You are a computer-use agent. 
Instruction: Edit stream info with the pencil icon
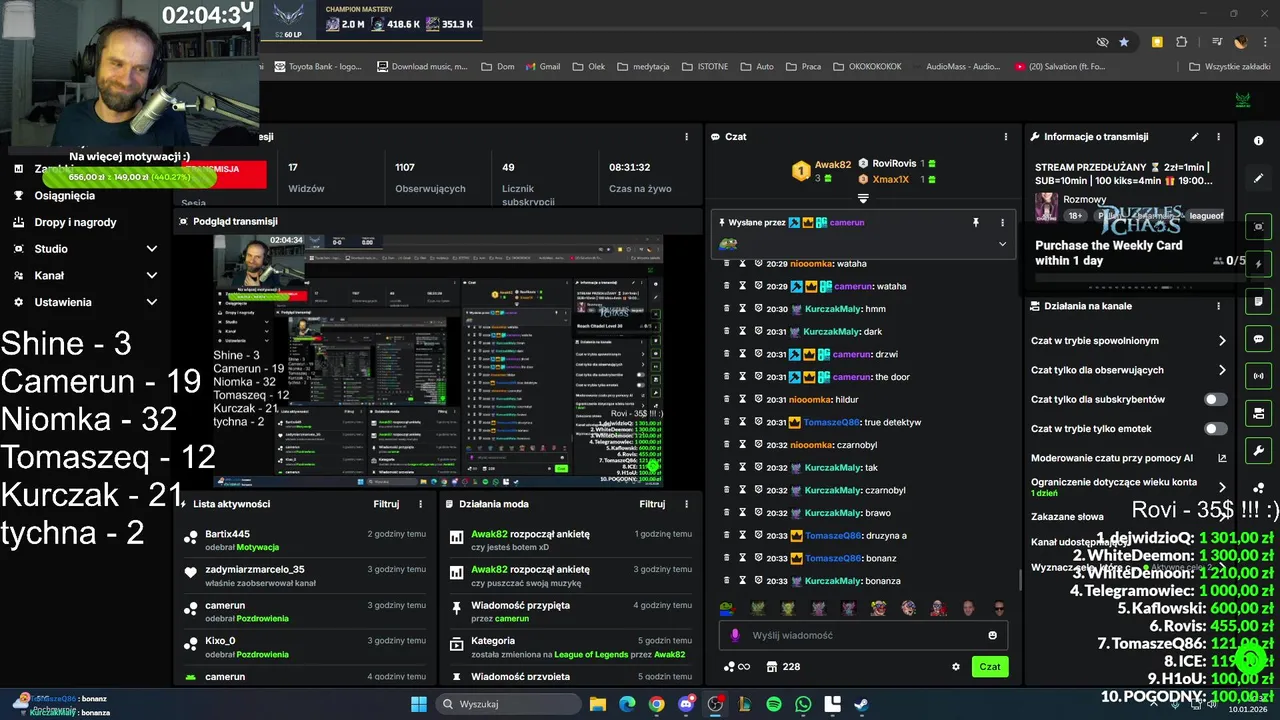1194,137
